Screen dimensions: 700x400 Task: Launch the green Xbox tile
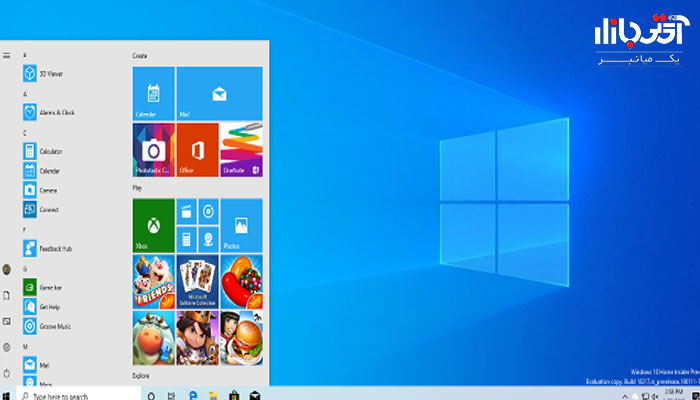coord(154,226)
